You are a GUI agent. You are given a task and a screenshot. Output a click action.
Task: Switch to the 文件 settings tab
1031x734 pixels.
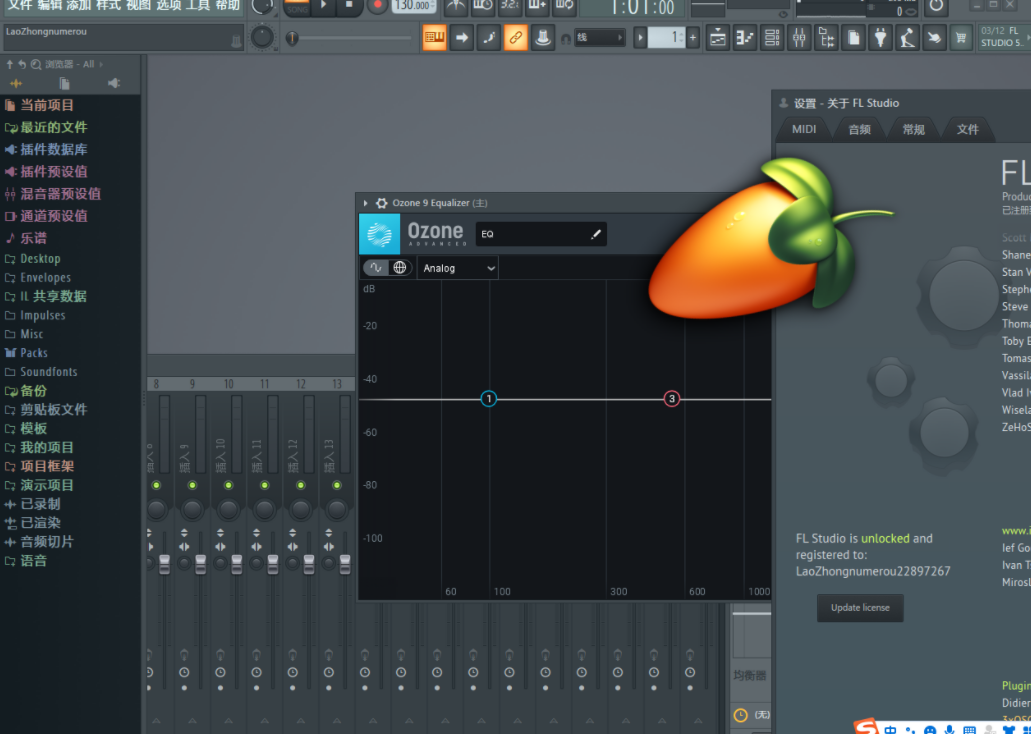967,130
